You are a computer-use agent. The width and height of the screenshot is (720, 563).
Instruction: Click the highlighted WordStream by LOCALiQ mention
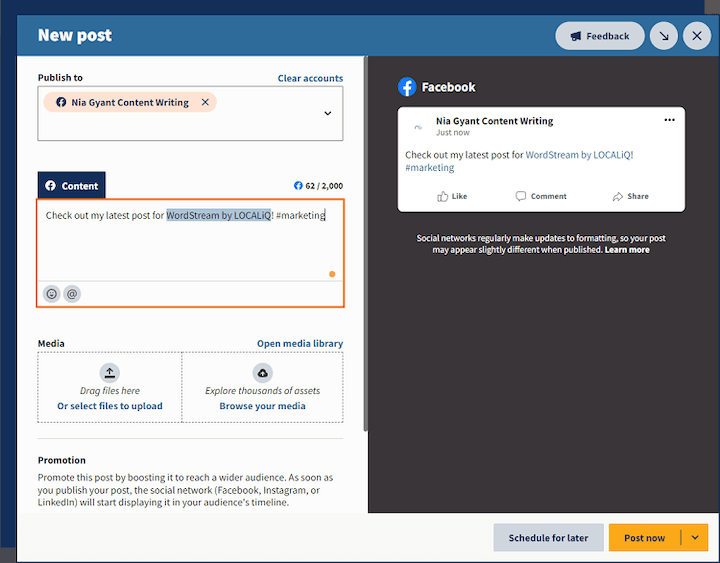(219, 215)
